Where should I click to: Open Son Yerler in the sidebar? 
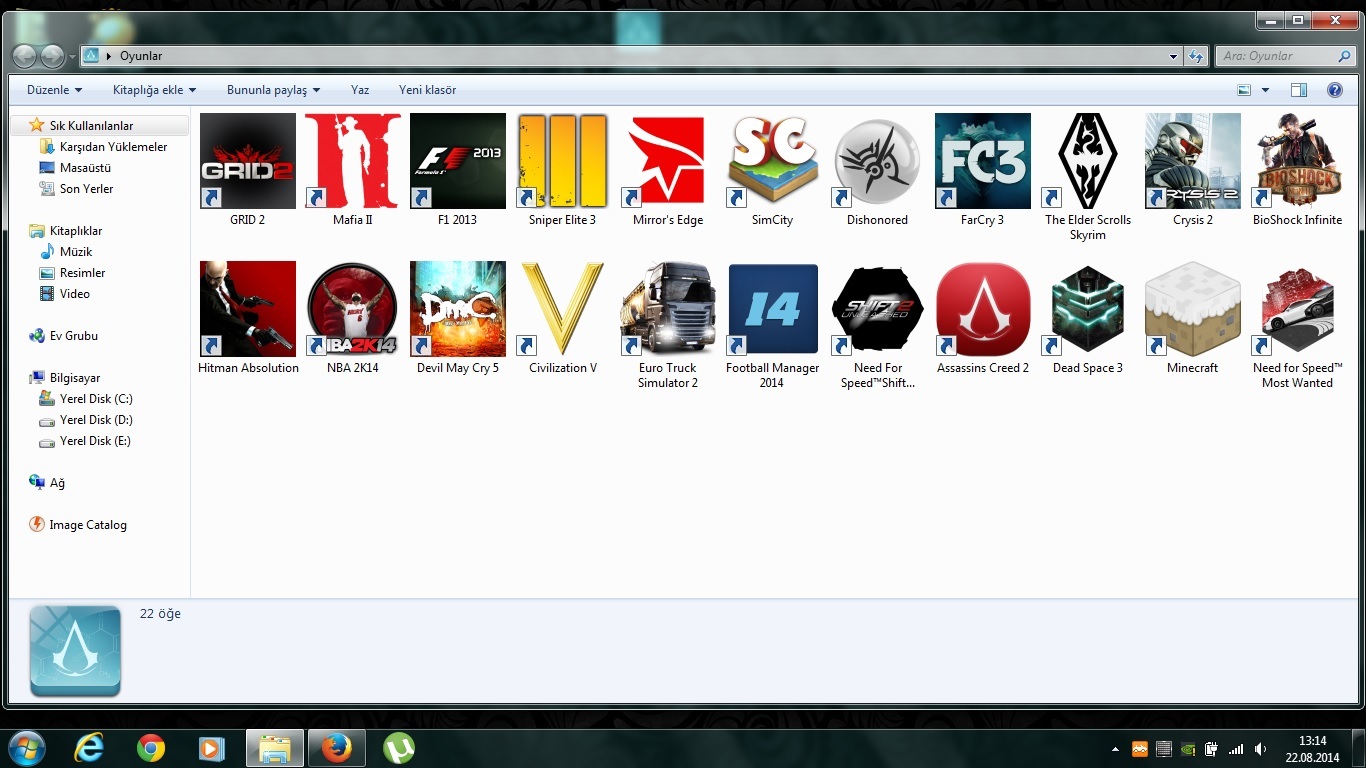[86, 189]
